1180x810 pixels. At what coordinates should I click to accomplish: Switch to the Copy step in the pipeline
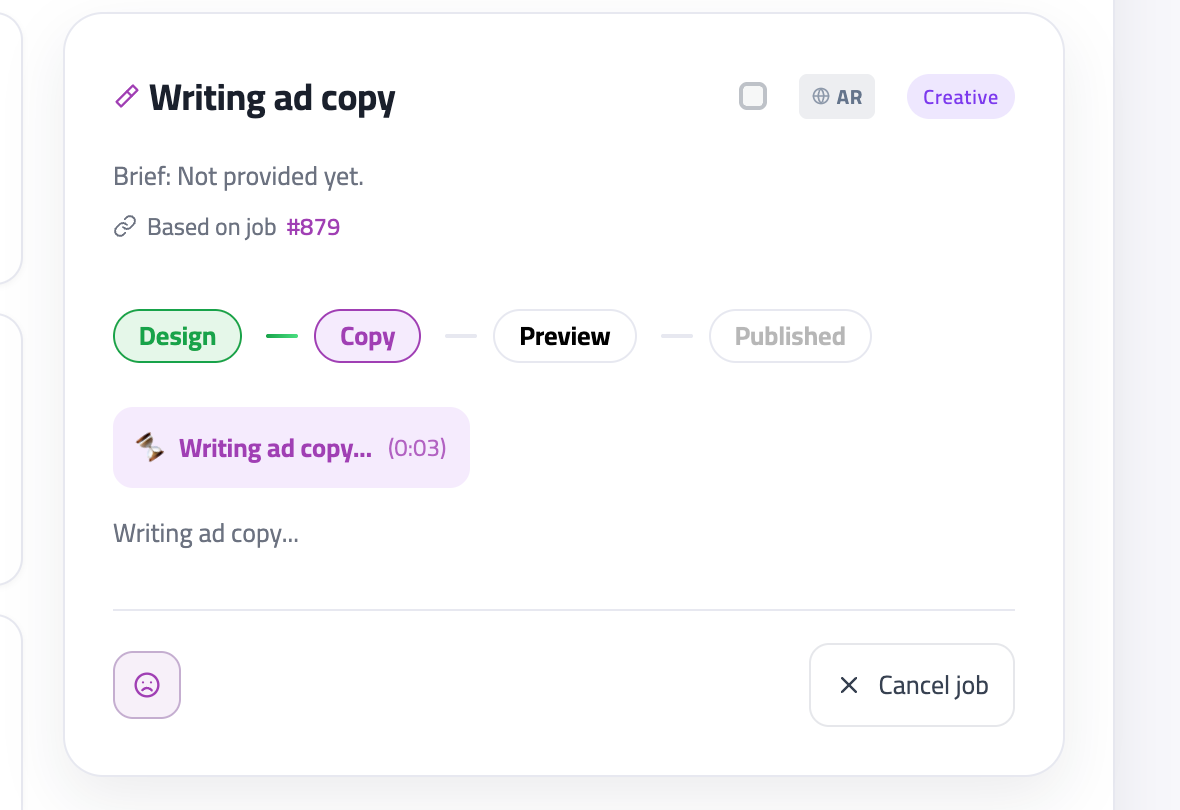367,336
